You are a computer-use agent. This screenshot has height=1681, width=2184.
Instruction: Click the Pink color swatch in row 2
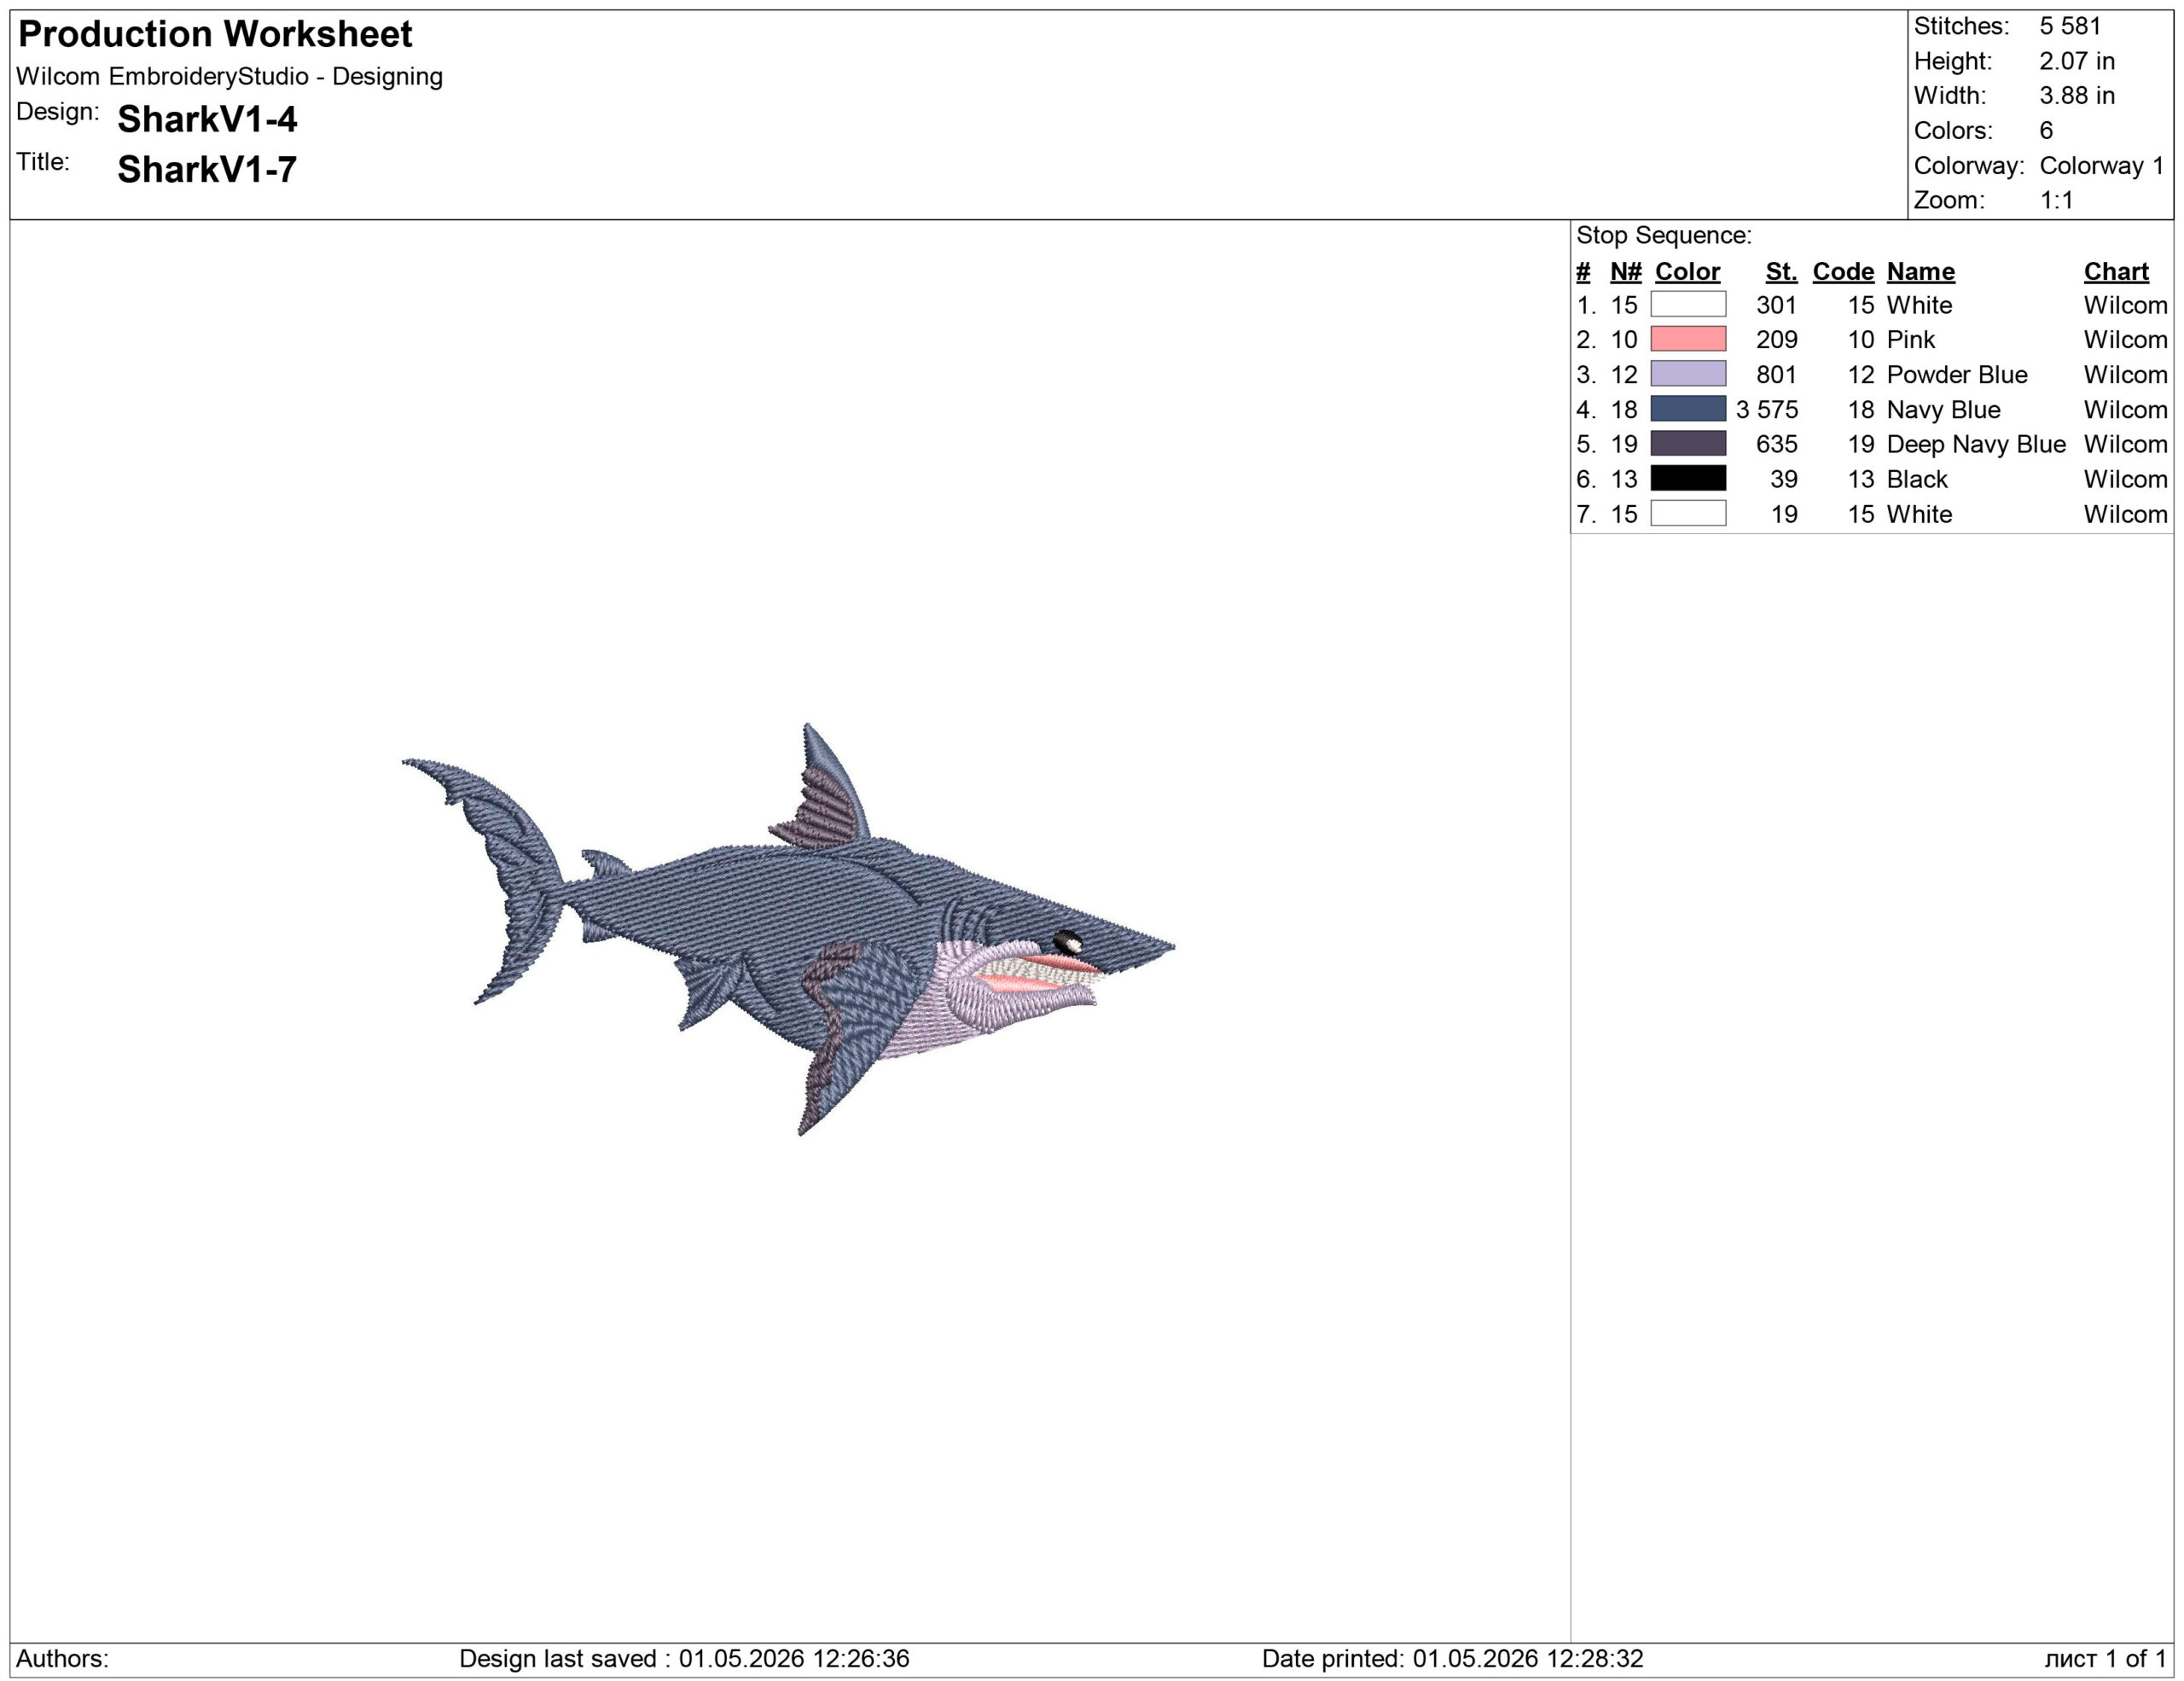pyautogui.click(x=1687, y=339)
